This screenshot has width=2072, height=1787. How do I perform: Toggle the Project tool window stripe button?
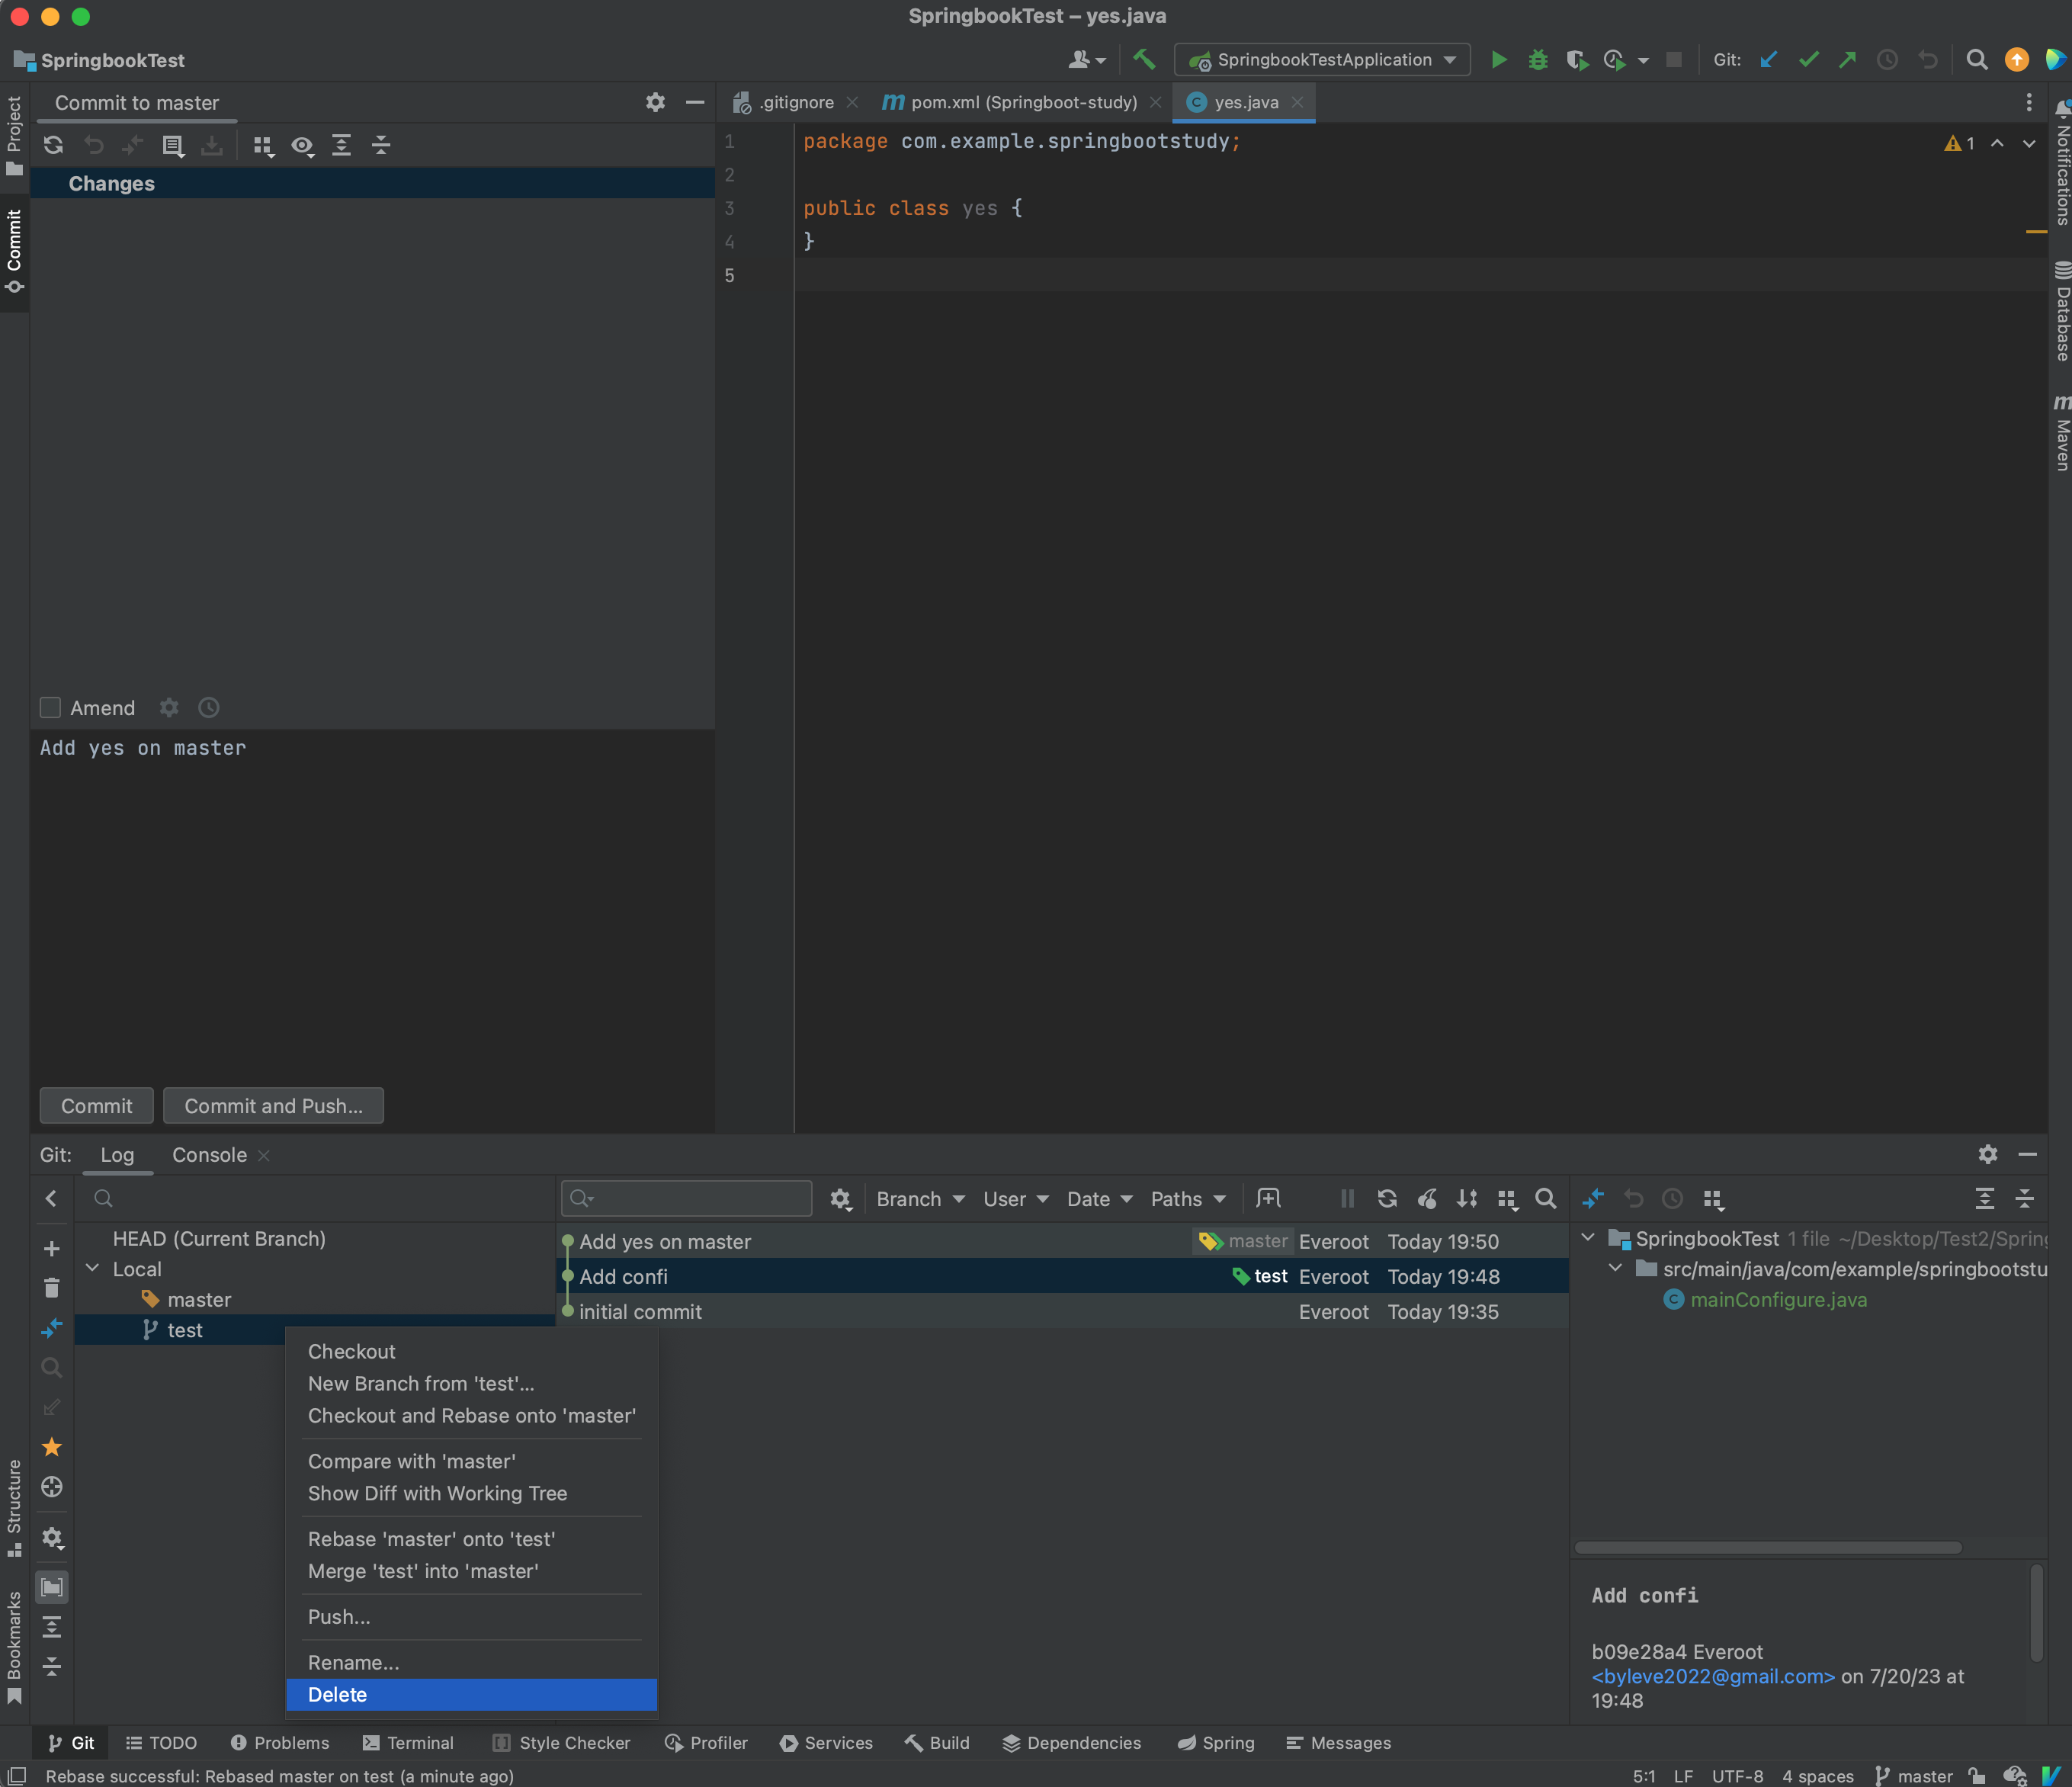pos(14,136)
